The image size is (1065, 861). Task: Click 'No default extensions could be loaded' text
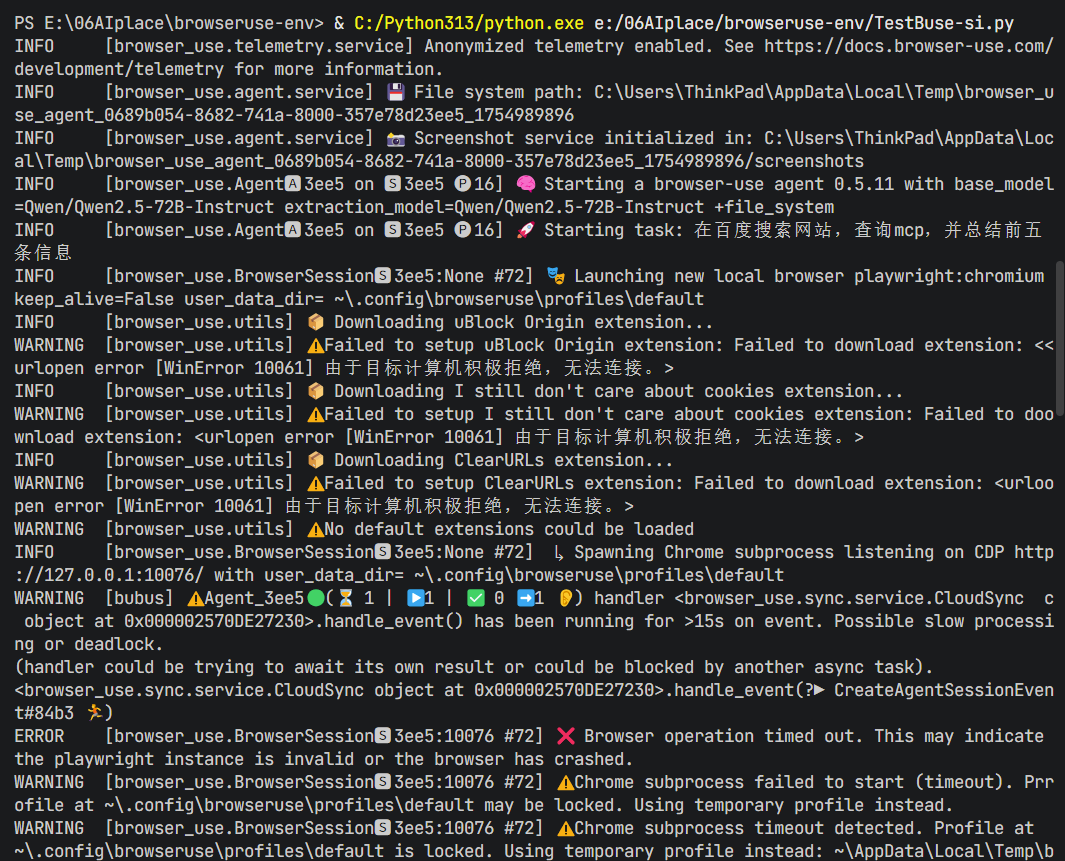[x=509, y=530]
